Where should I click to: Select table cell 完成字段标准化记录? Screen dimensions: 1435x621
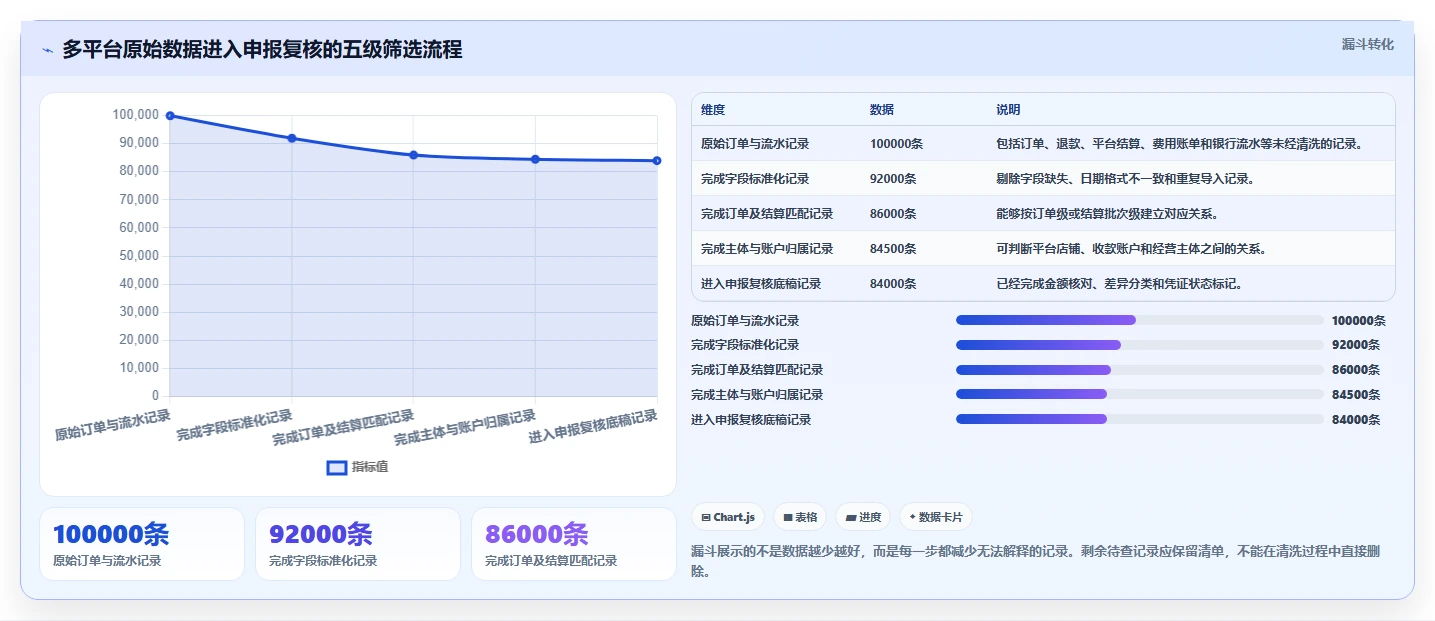click(755, 179)
